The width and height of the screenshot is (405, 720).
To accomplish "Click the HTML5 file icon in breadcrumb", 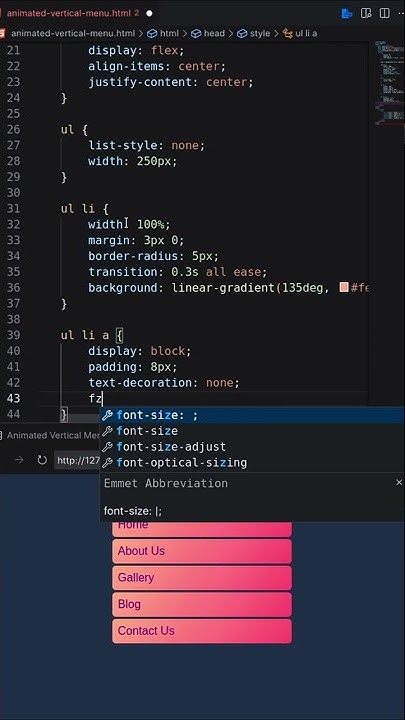I will [3, 34].
